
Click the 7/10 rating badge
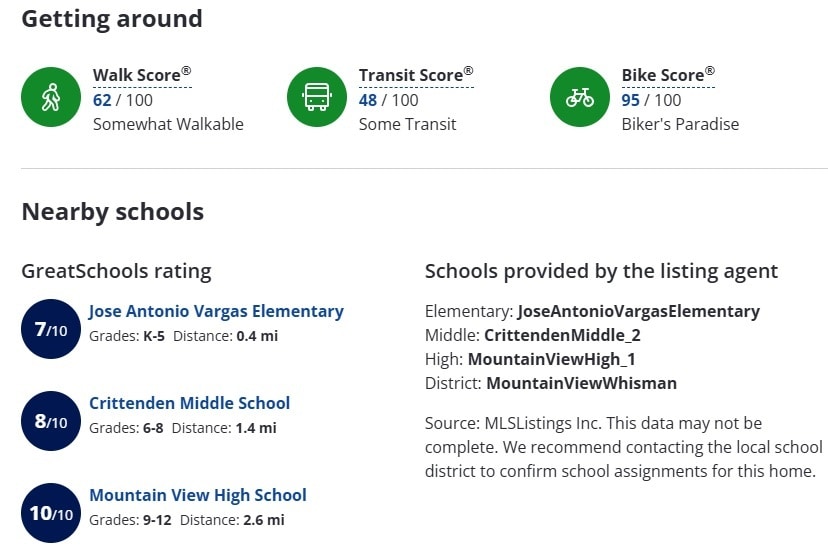(x=51, y=329)
